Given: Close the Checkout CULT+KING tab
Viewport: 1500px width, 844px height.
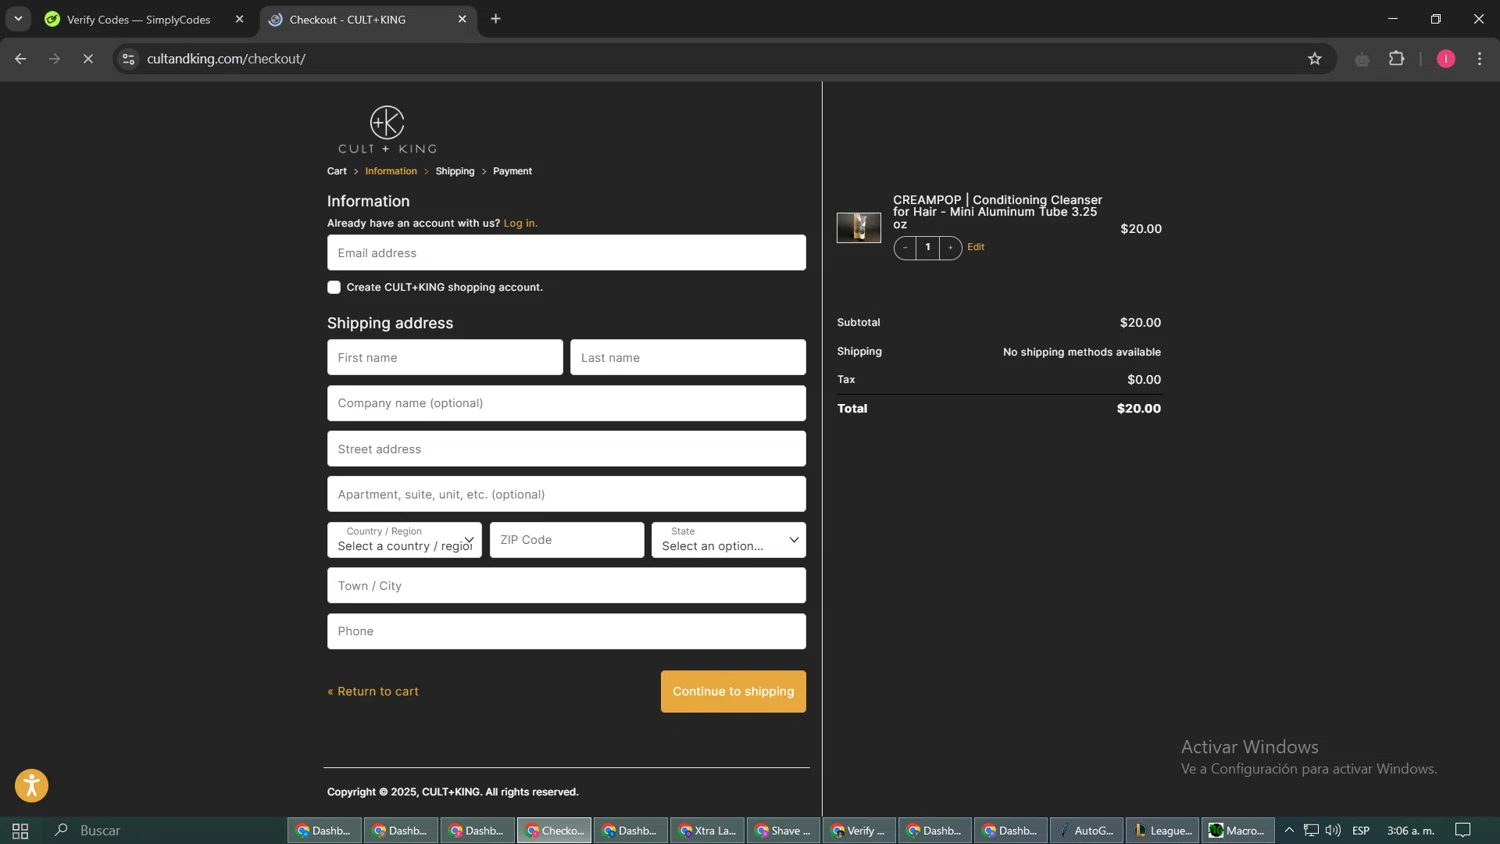Looking at the screenshot, I should pos(462,19).
